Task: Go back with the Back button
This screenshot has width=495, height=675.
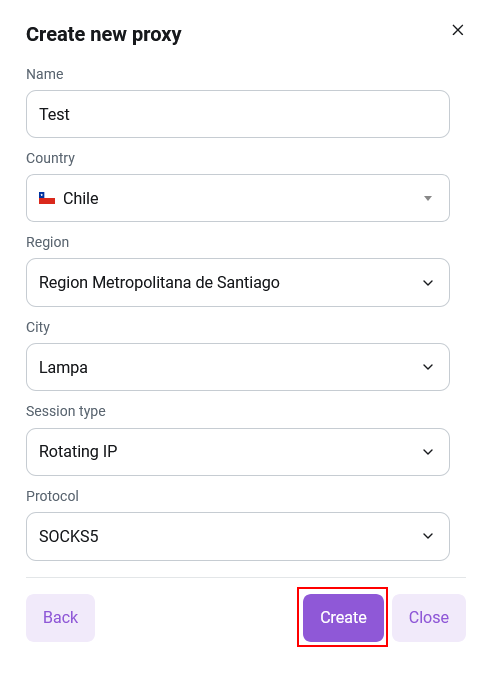Action: (x=60, y=618)
